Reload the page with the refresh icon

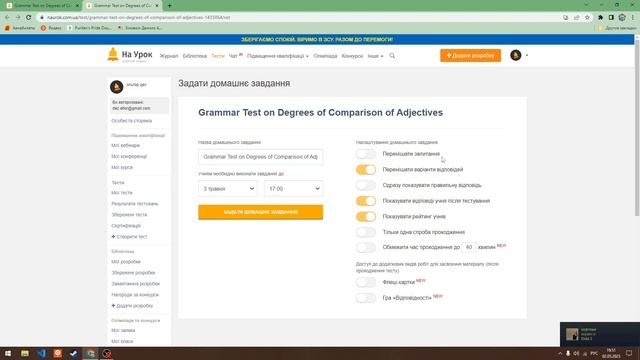click(29, 18)
